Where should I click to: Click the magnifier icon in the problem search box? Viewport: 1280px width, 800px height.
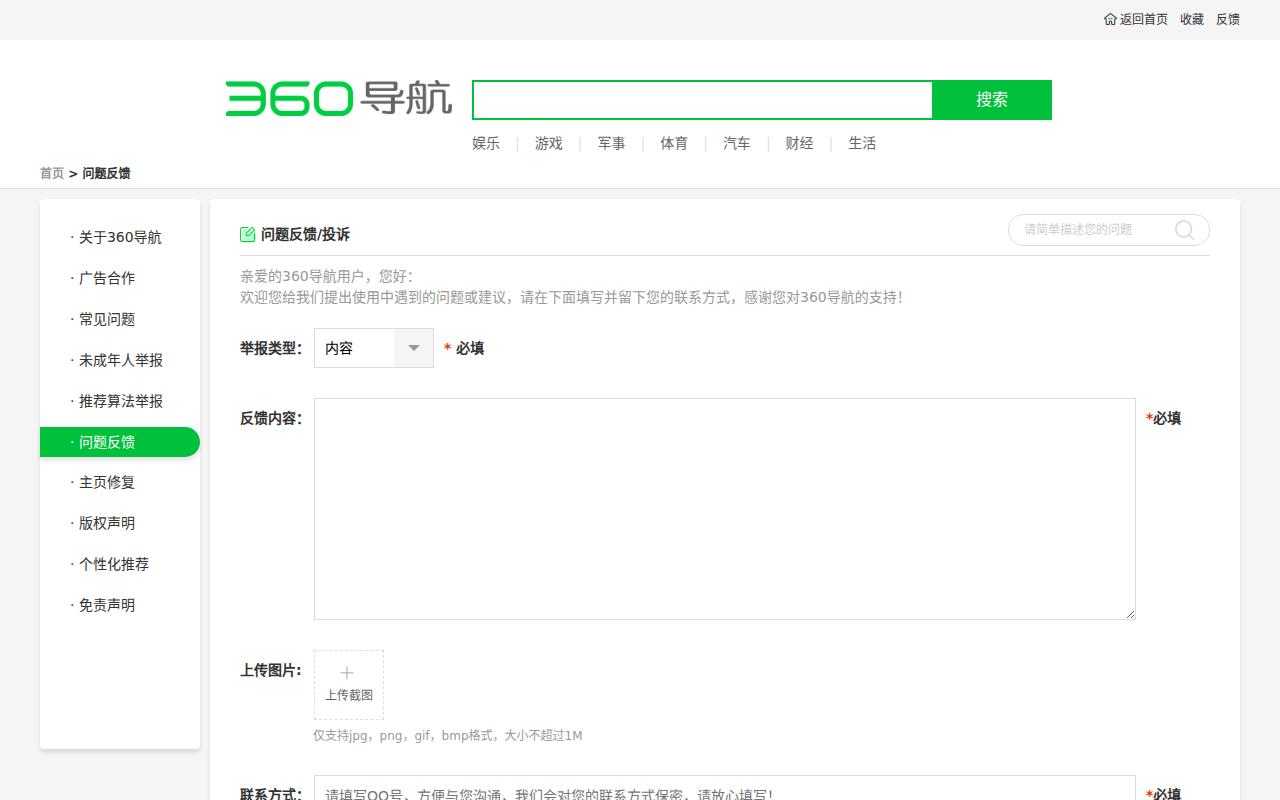(1184, 230)
